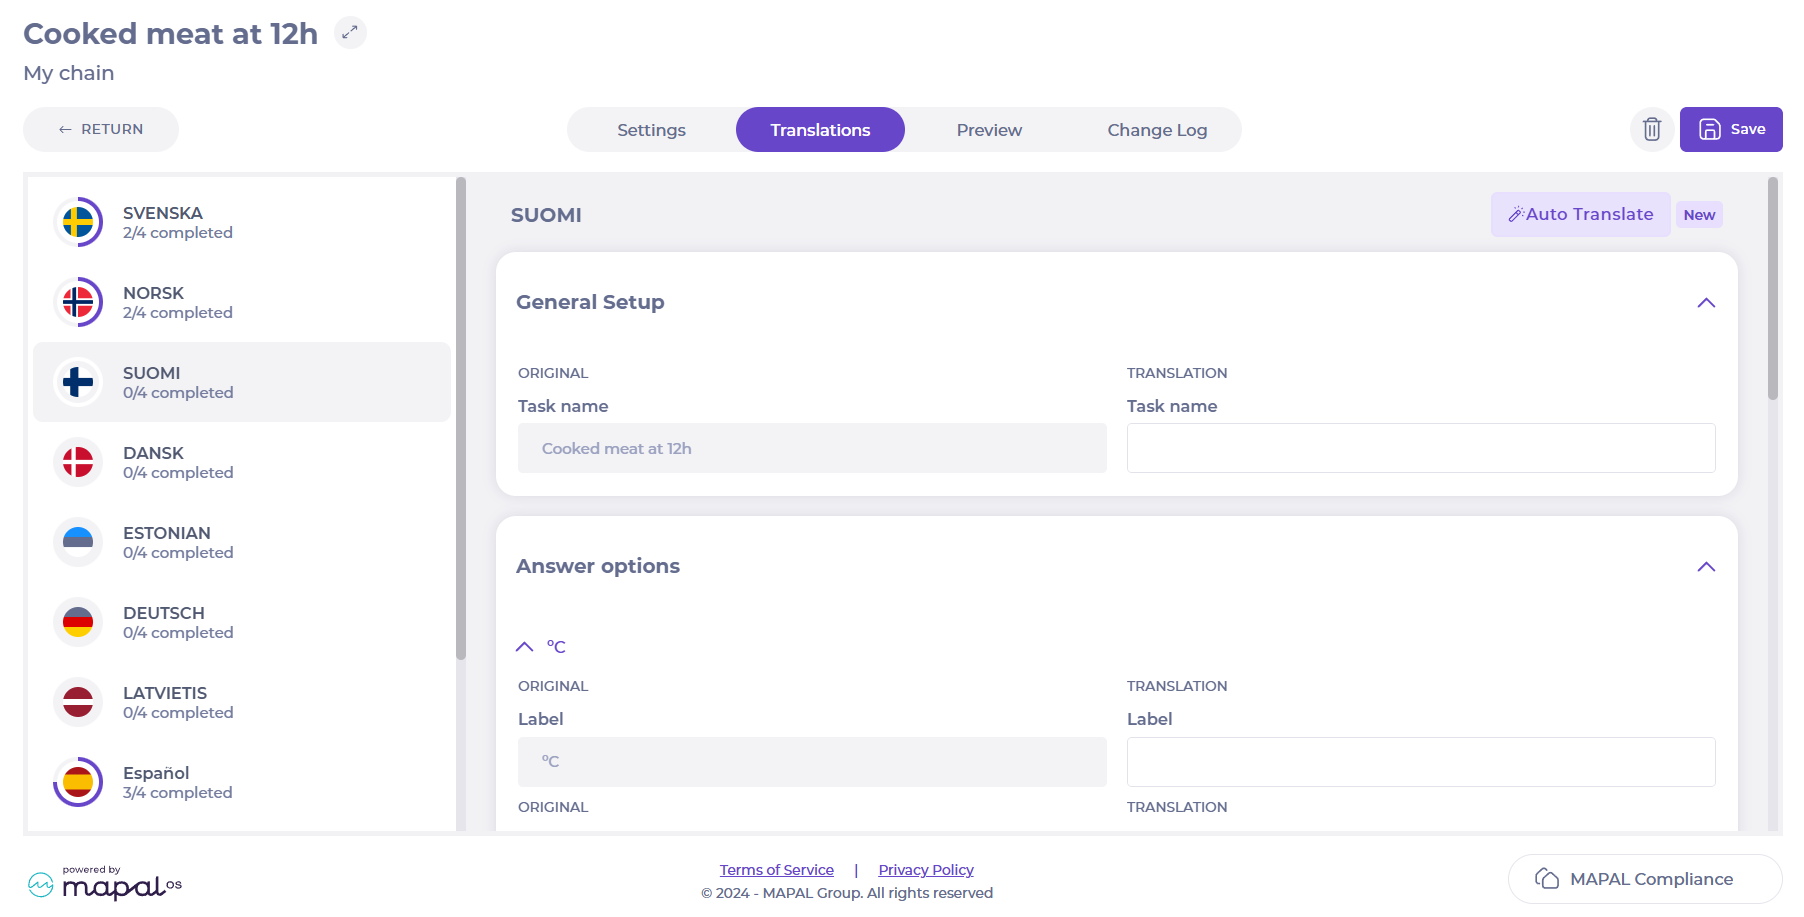Collapse the Answer options section
1804x917 pixels.
[1706, 567]
